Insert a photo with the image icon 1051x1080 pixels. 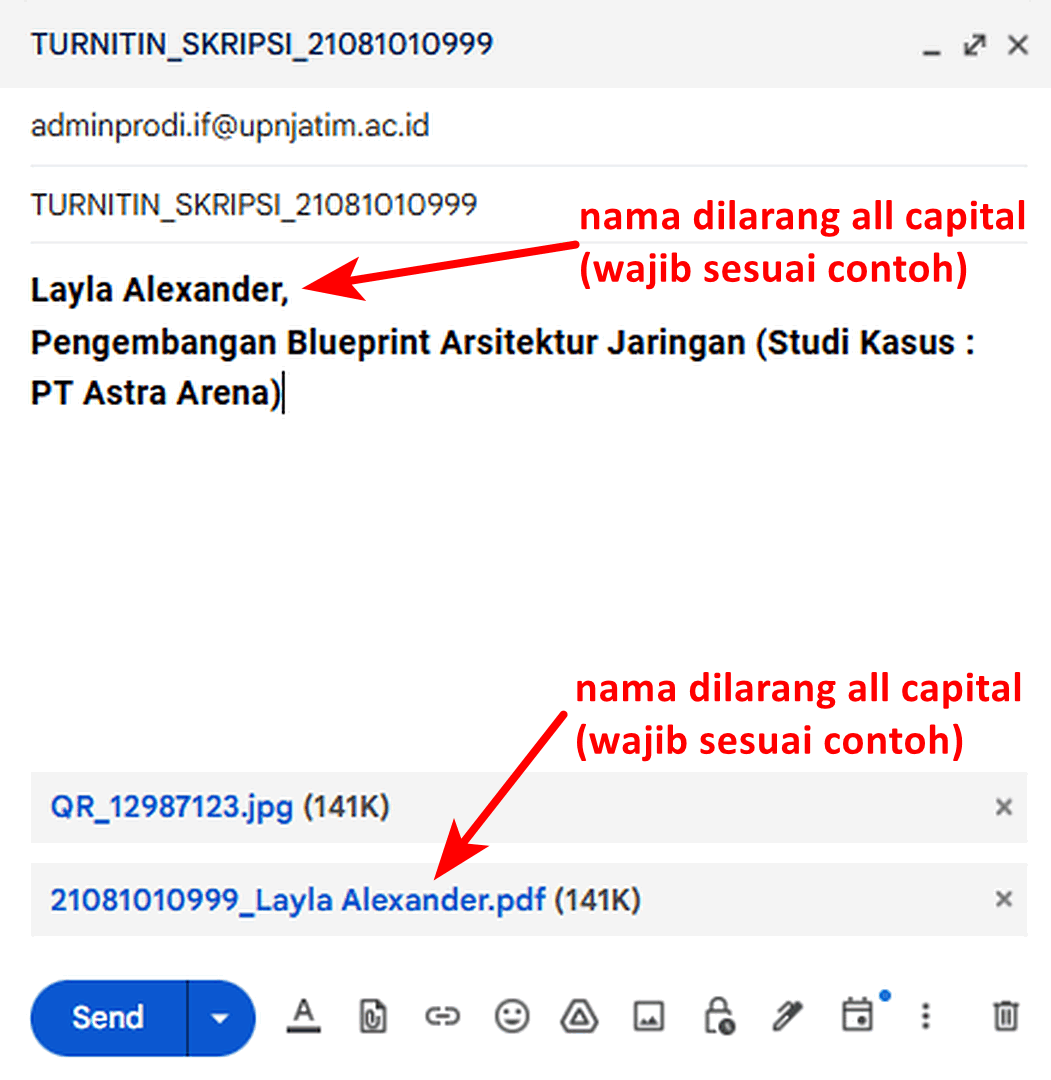coord(649,1017)
